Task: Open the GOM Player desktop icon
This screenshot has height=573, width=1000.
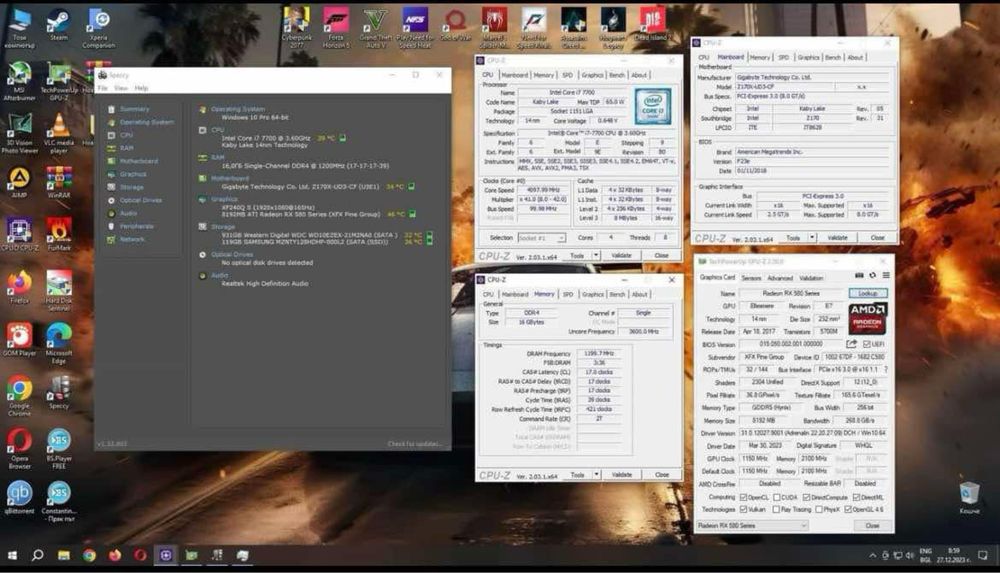Action: 19,339
